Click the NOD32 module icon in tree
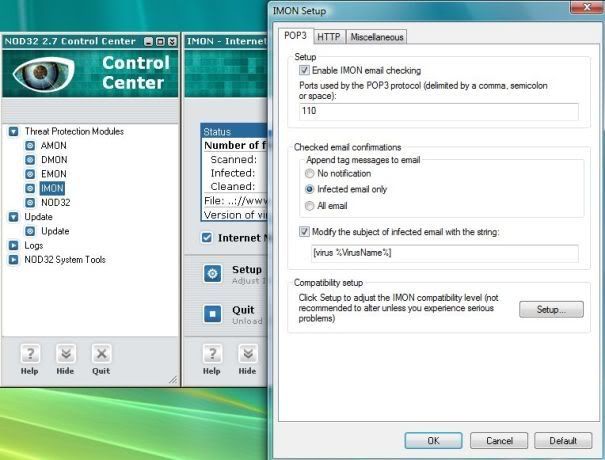The width and height of the screenshot is (605, 460). tap(30, 202)
